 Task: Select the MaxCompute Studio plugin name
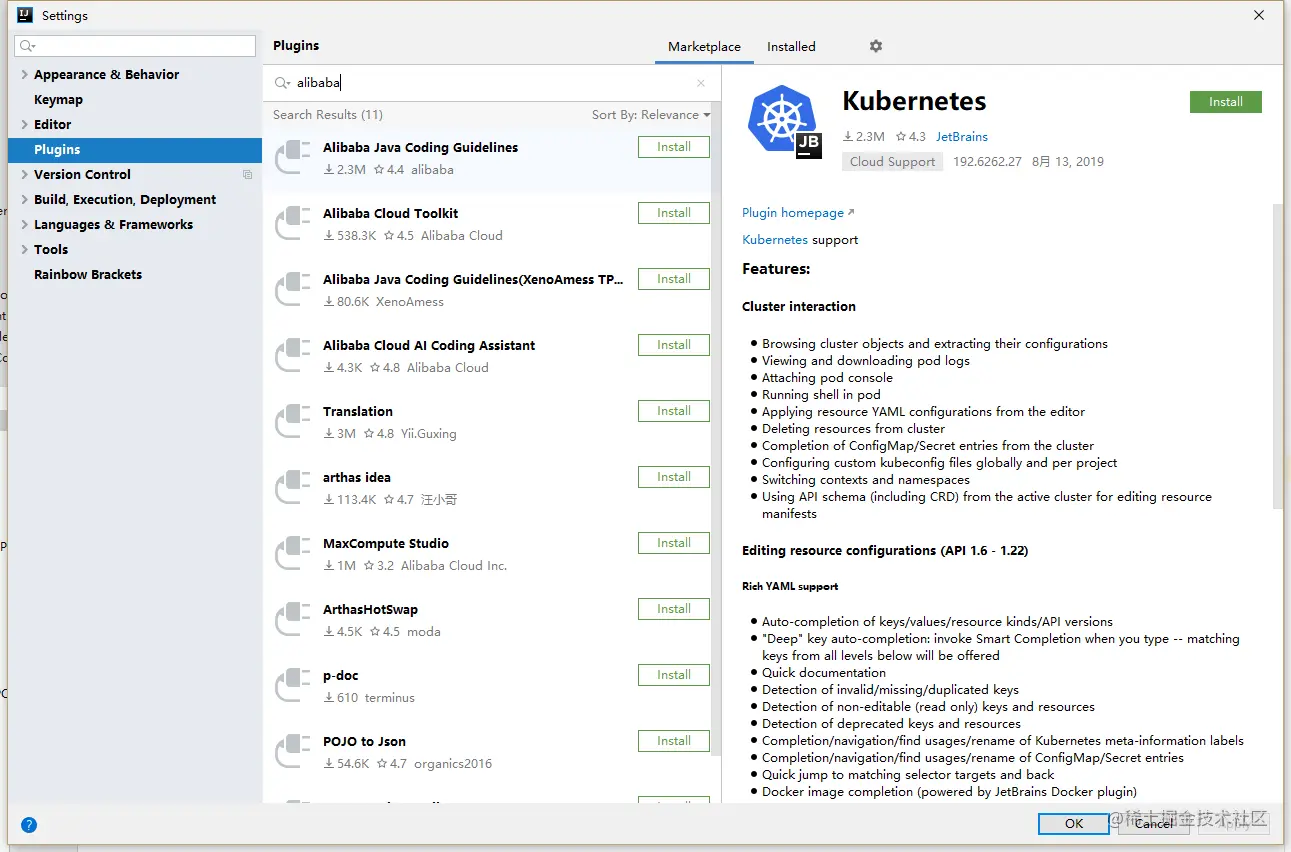(386, 543)
